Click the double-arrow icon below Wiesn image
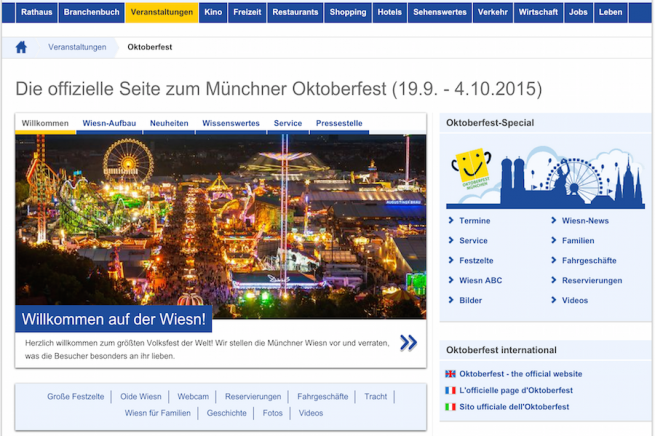655x436 pixels. 408,343
